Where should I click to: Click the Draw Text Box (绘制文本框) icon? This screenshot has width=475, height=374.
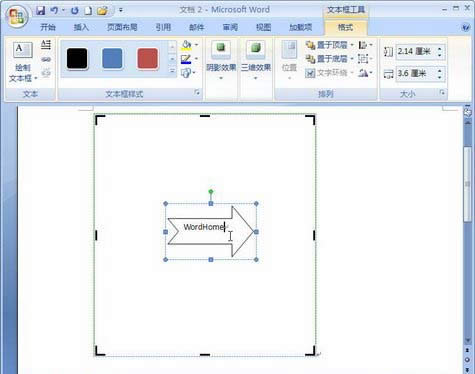pyautogui.click(x=23, y=50)
